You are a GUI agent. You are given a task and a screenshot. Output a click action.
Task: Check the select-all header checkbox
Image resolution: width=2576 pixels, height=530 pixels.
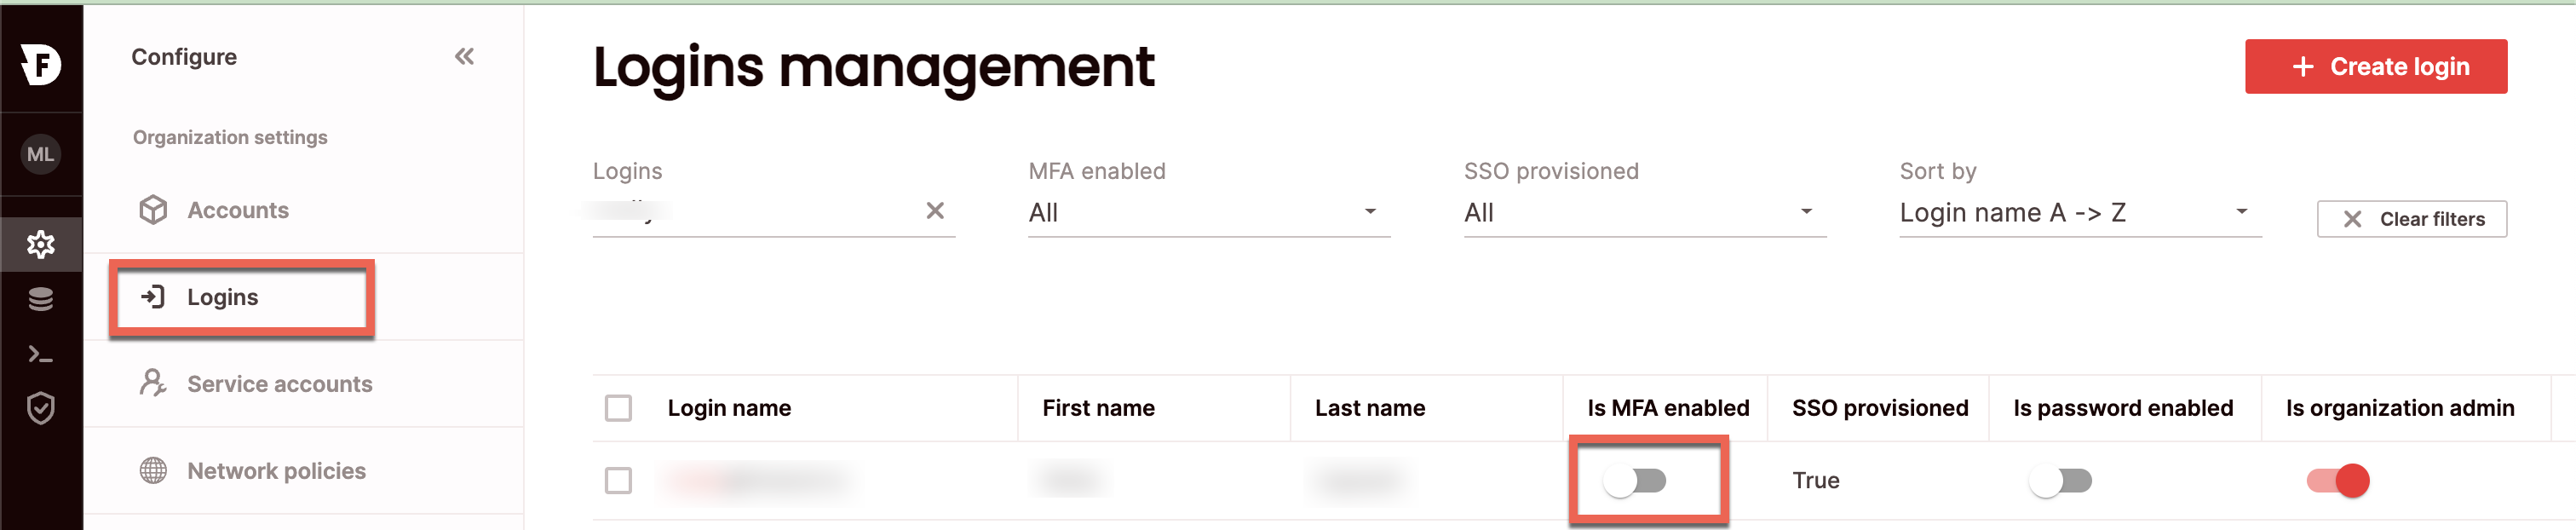[618, 408]
